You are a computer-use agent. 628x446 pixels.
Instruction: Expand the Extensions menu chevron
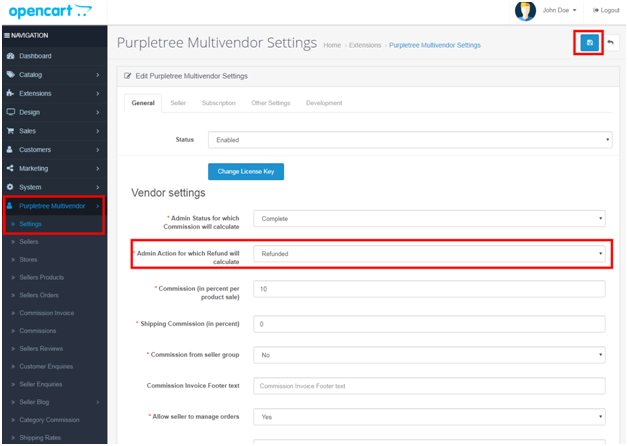pos(98,94)
